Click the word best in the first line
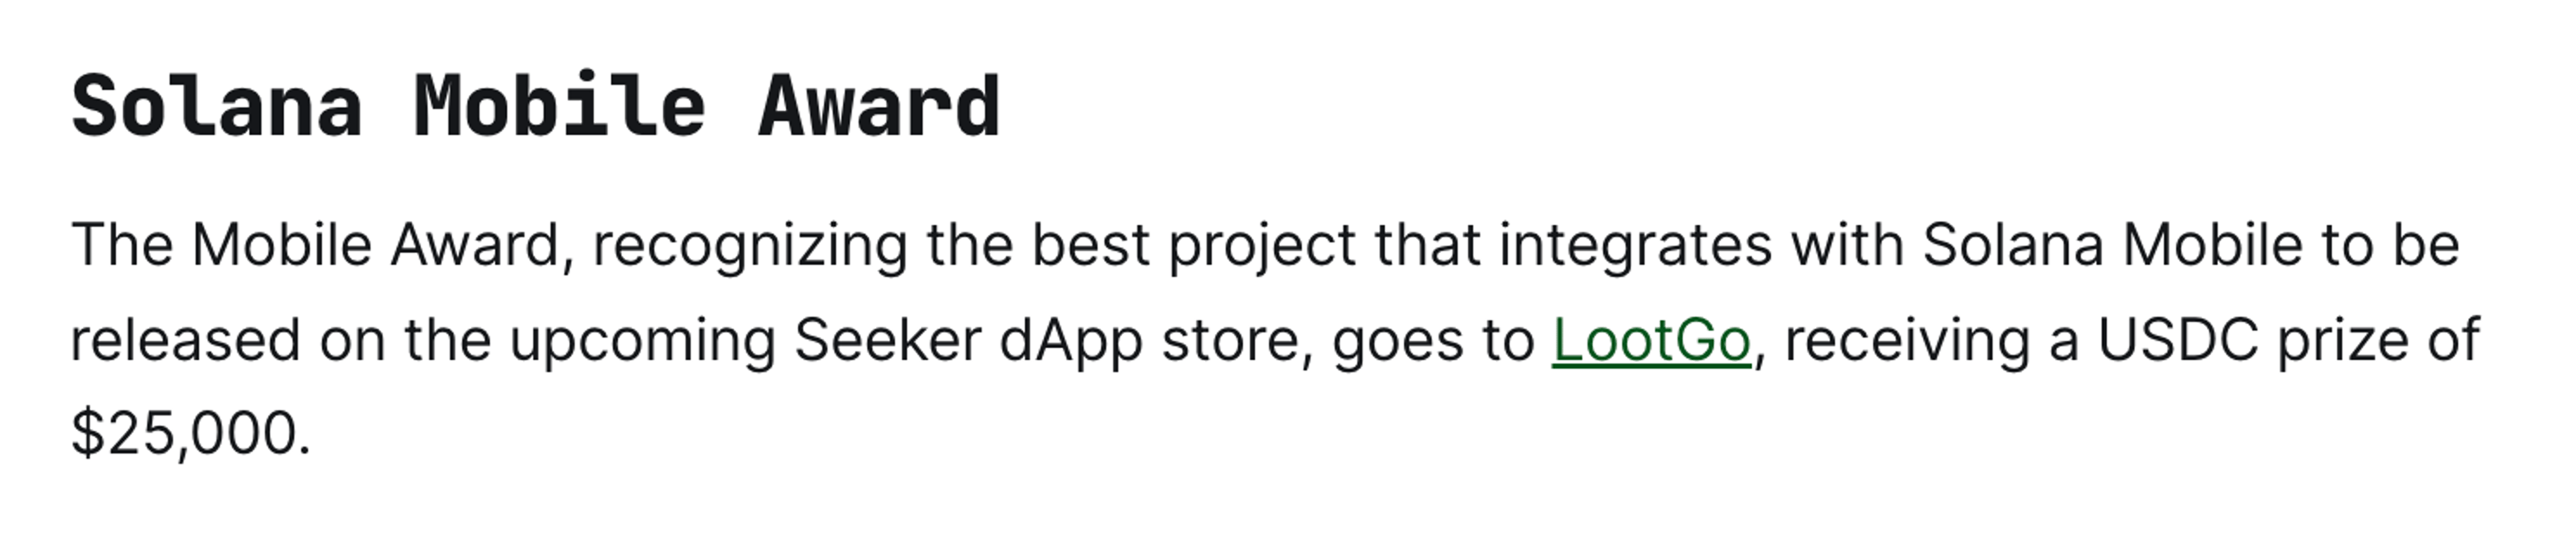 click(1091, 245)
